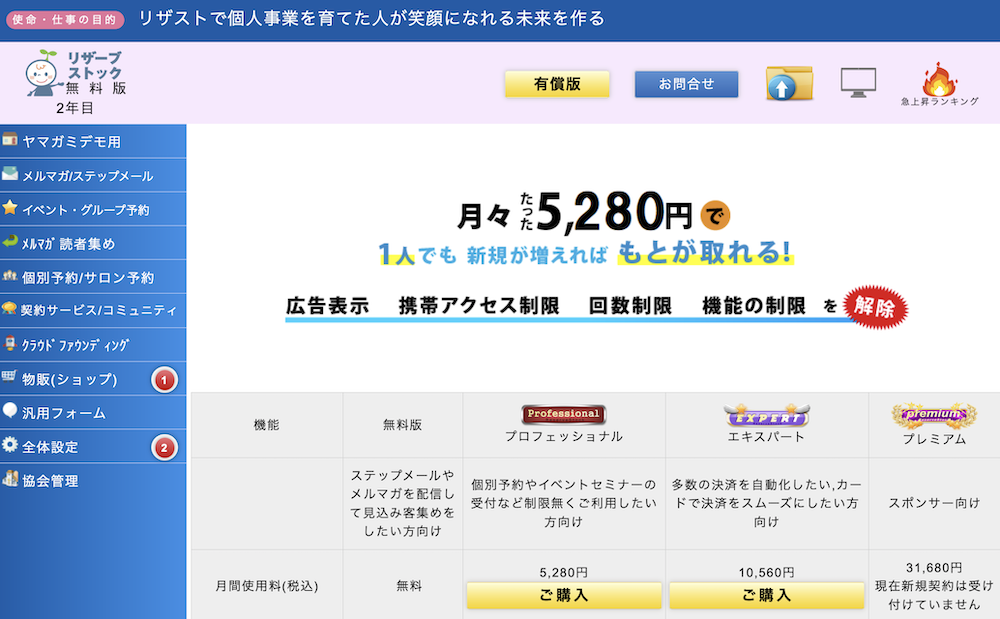The width and height of the screenshot is (1000, 619).
Task: Open the メルマガ/ステップメール envelope icon
Action: click(10, 175)
